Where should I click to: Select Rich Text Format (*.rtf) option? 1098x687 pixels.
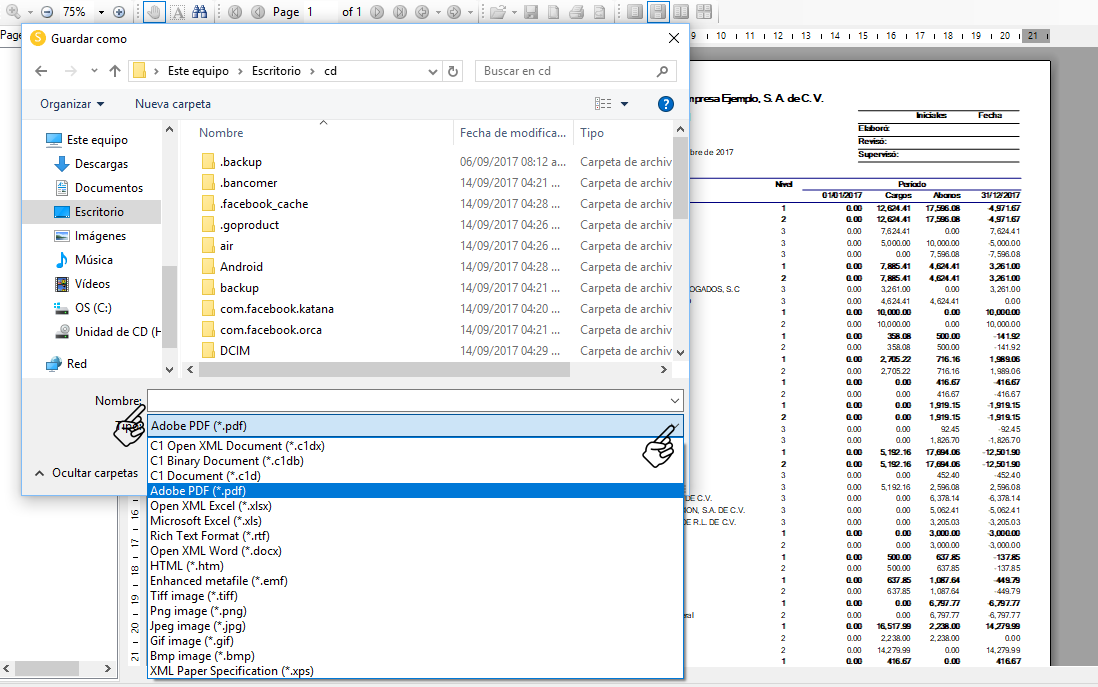click(209, 536)
